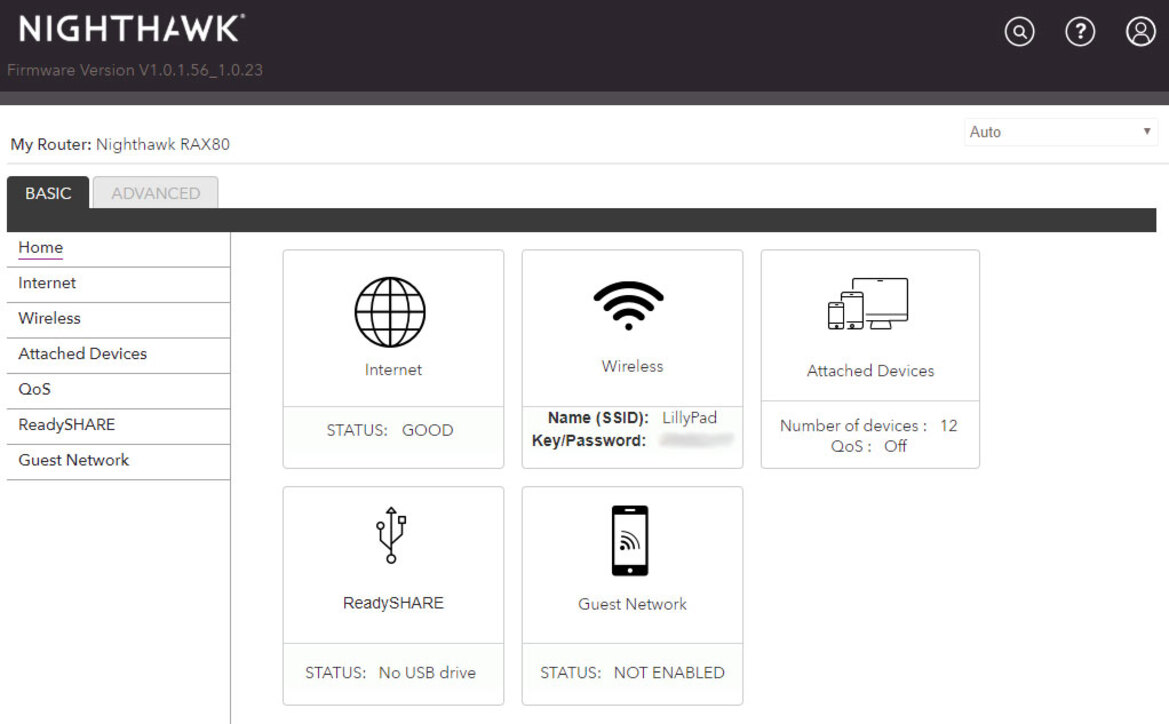Click the Number of devices: 12 text
Image resolution: width=1169 pixels, height=724 pixels.
point(869,426)
